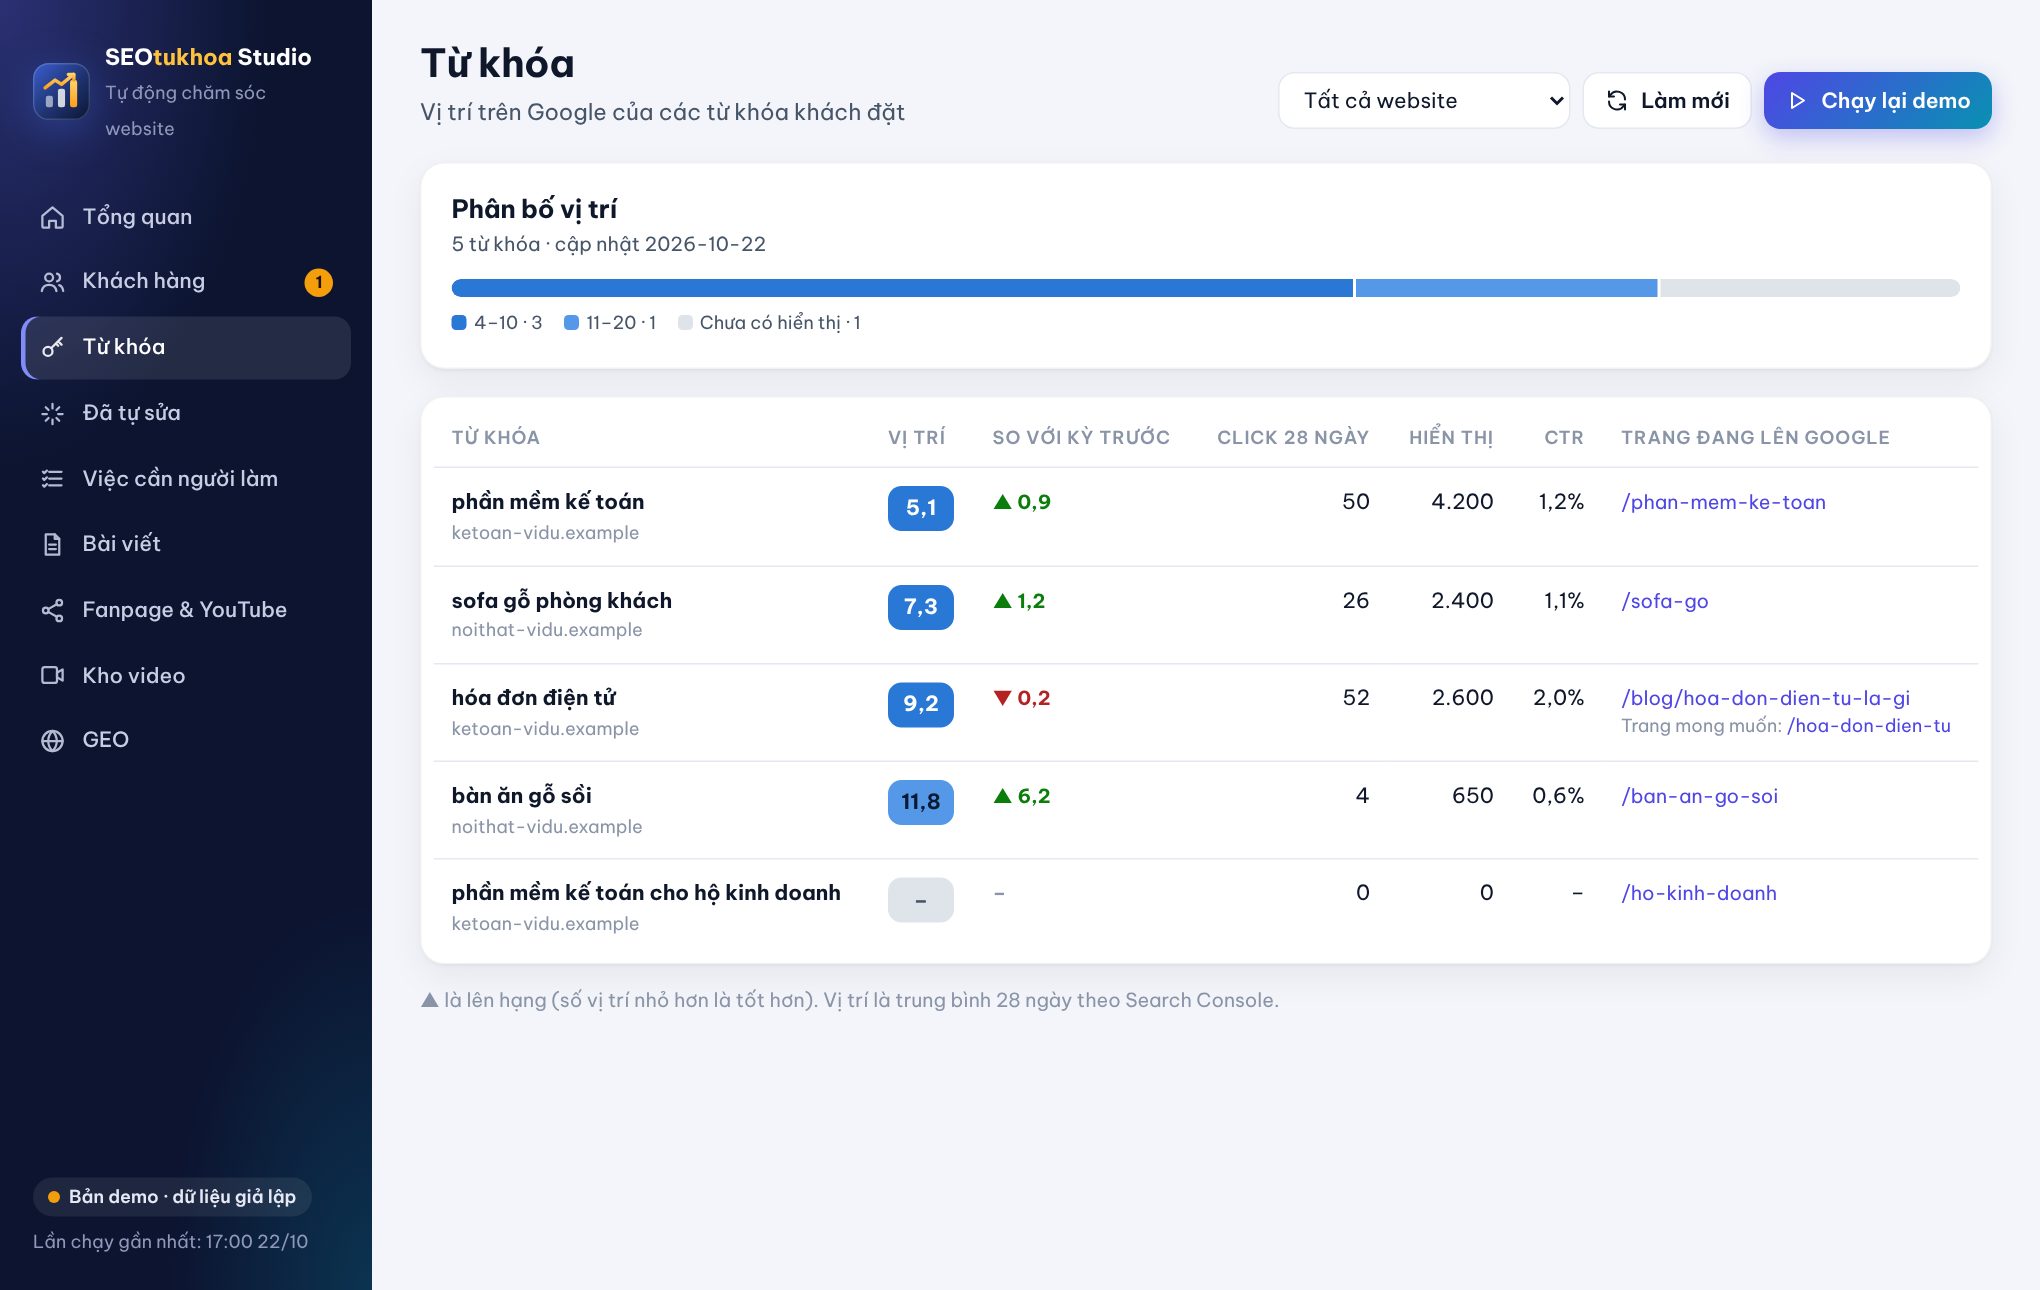Go to Đã tự sửa section

pos(186,413)
